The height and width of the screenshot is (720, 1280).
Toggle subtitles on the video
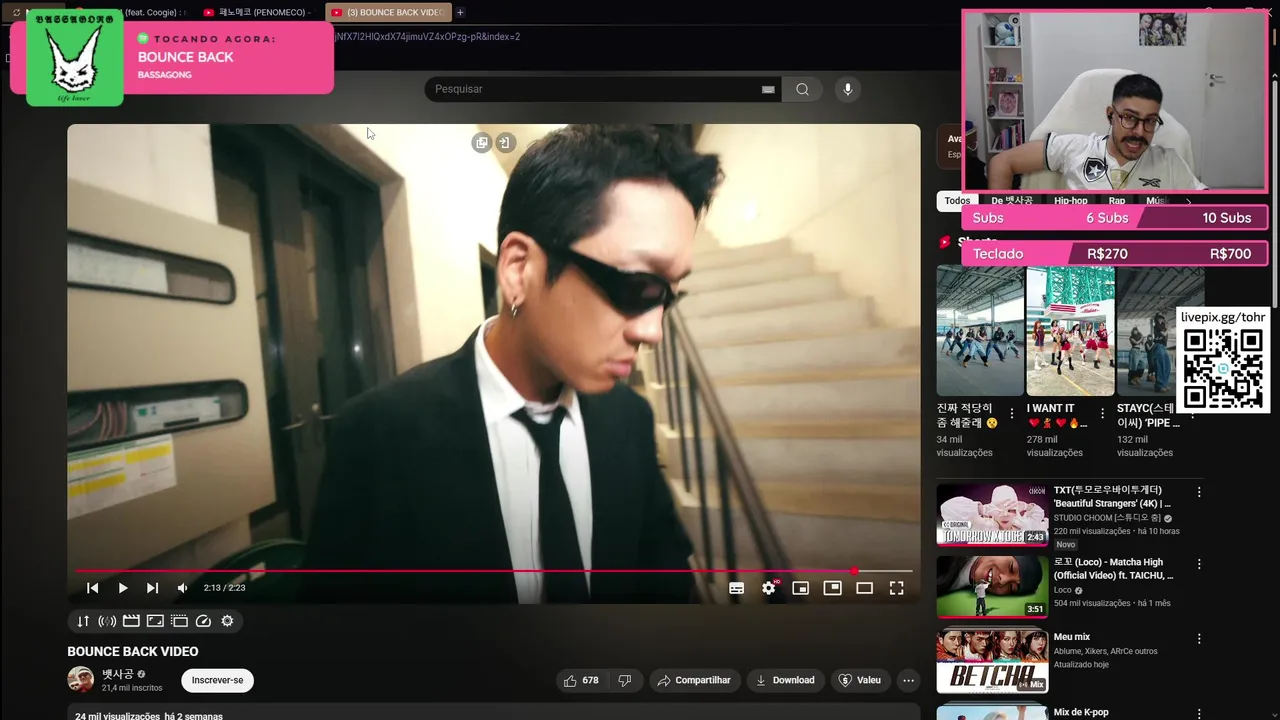tap(737, 588)
